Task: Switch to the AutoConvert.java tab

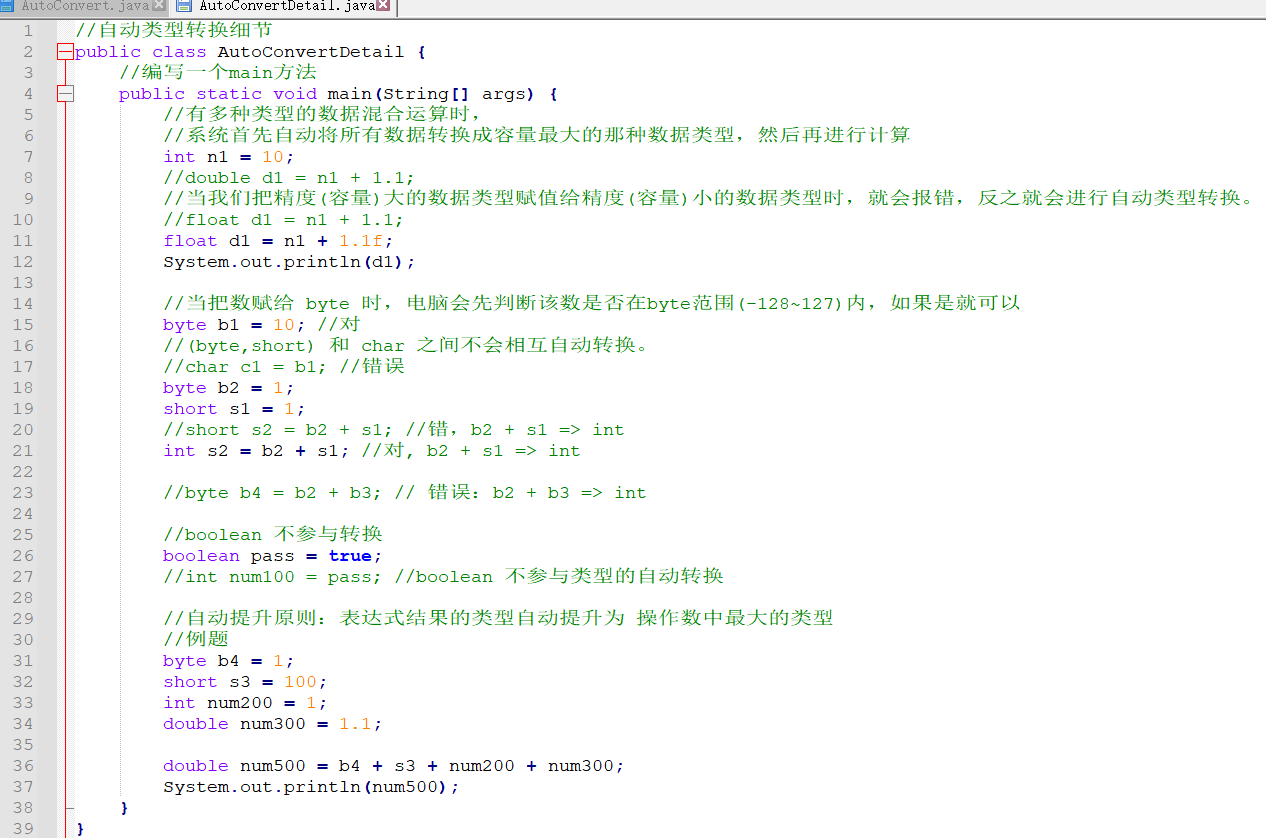Action: tap(85, 6)
